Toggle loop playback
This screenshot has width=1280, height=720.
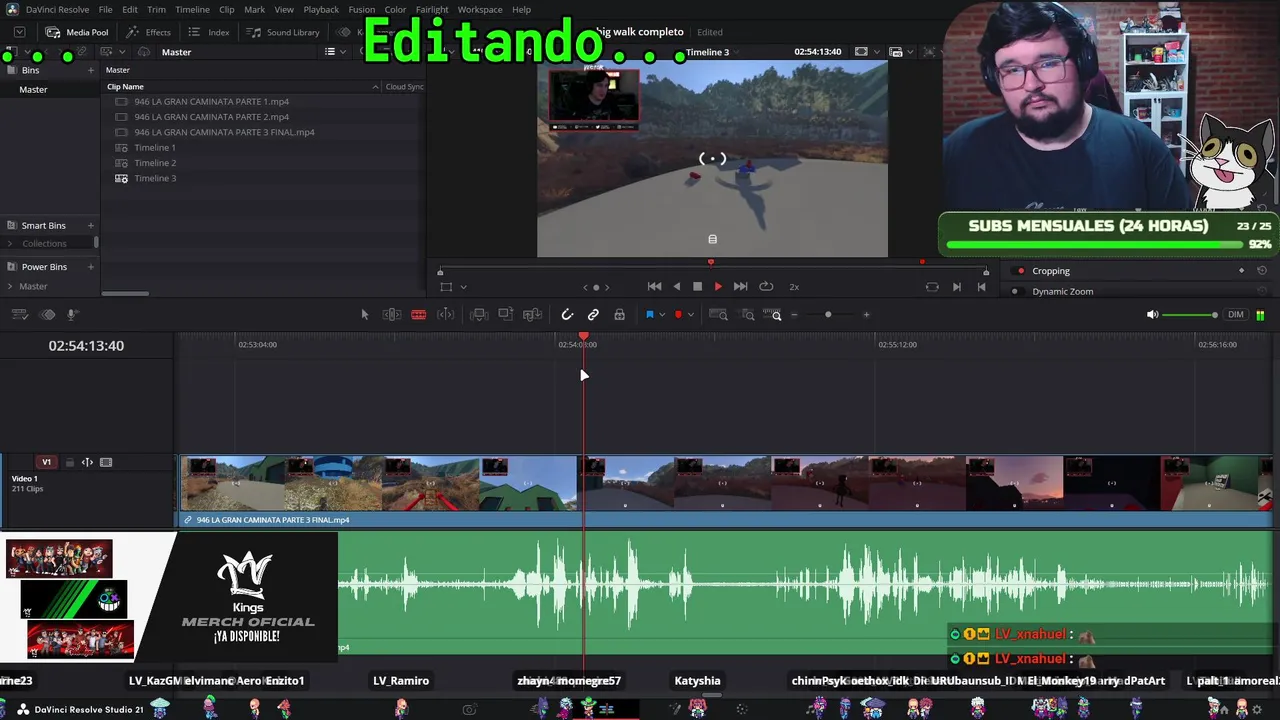coord(766,287)
